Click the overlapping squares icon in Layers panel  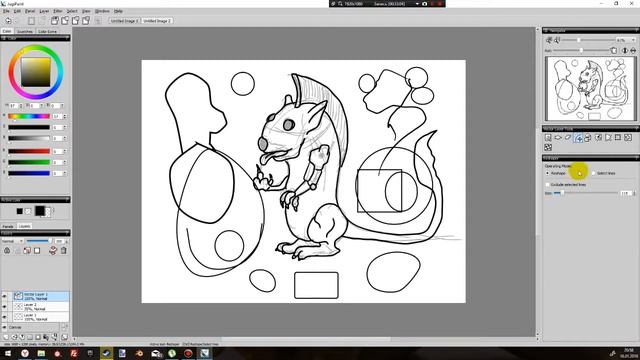[x=27, y=251]
